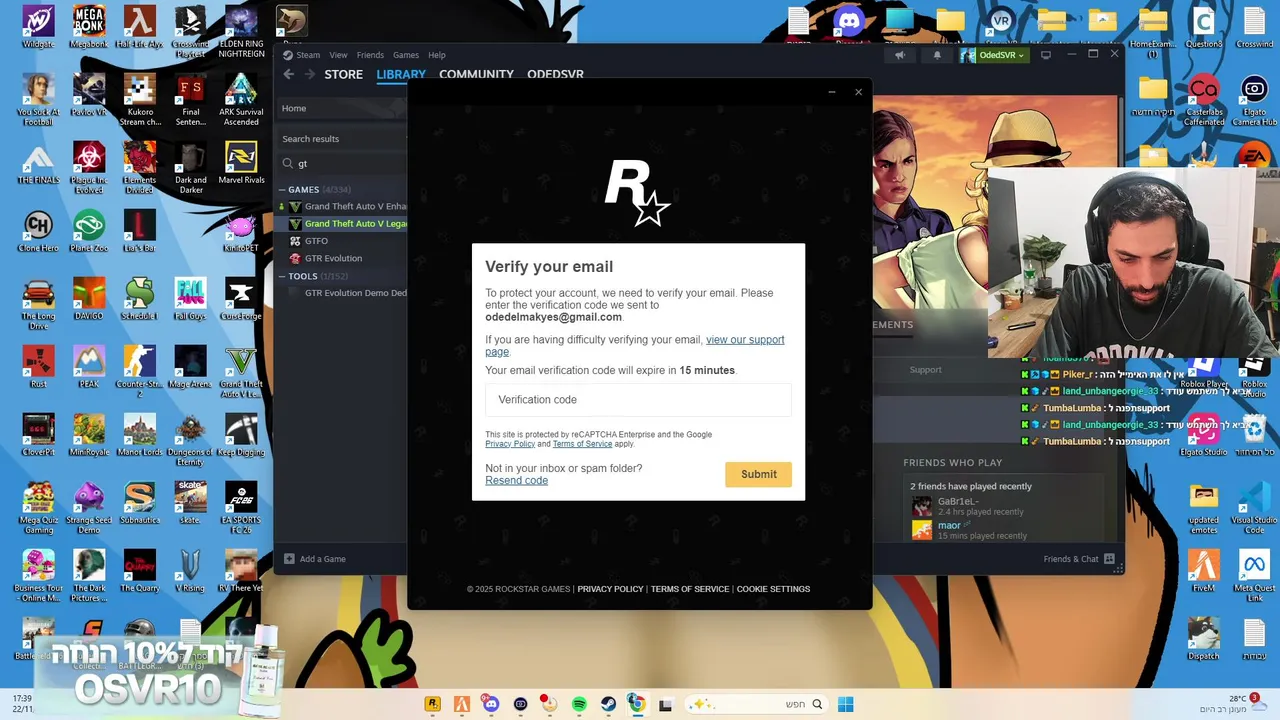This screenshot has height=720, width=1280.
Task: Click Add a Game in Steam
Action: pyautogui.click(x=315, y=559)
